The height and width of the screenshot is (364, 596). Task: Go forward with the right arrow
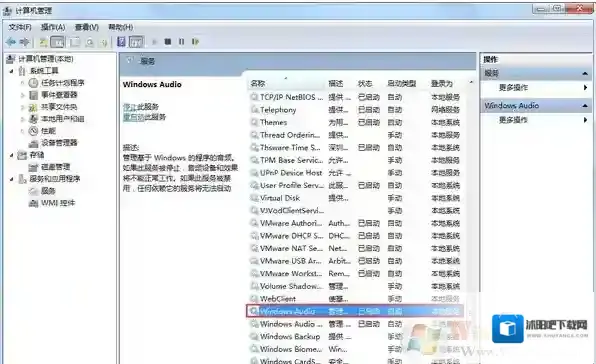(x=24, y=42)
